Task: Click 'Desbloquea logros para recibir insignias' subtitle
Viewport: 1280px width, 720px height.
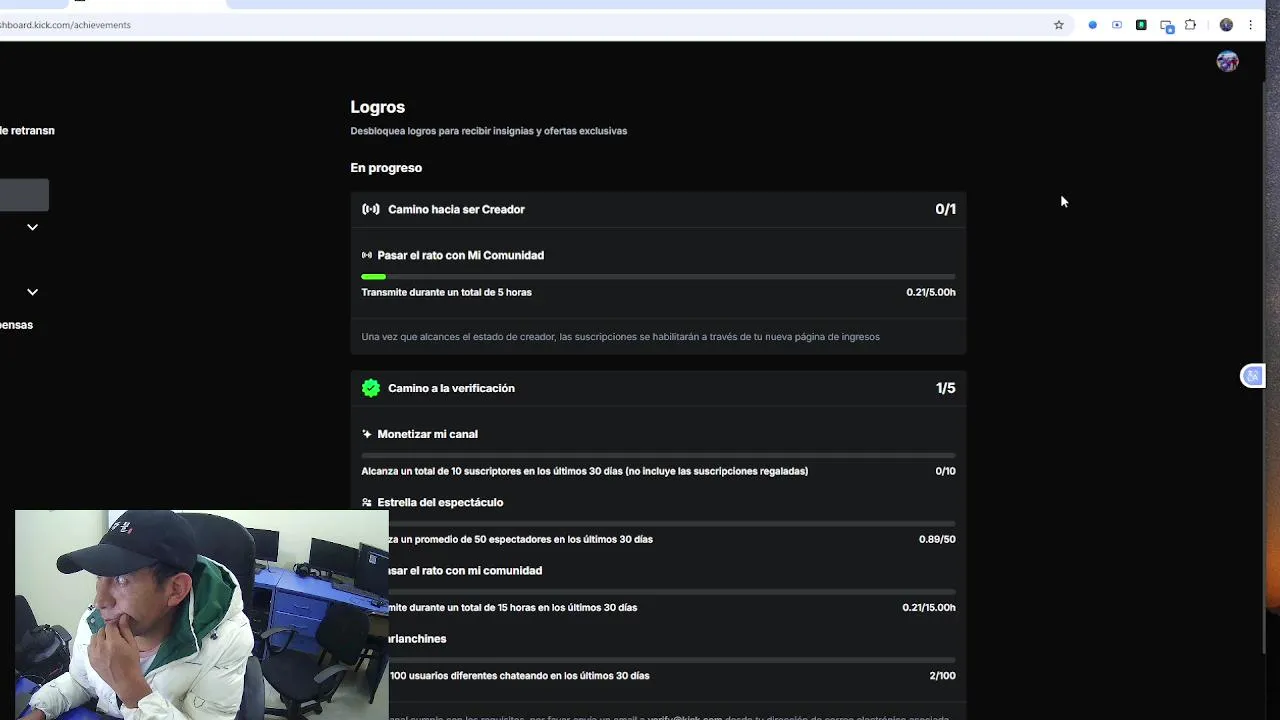Action: pyautogui.click(x=488, y=131)
